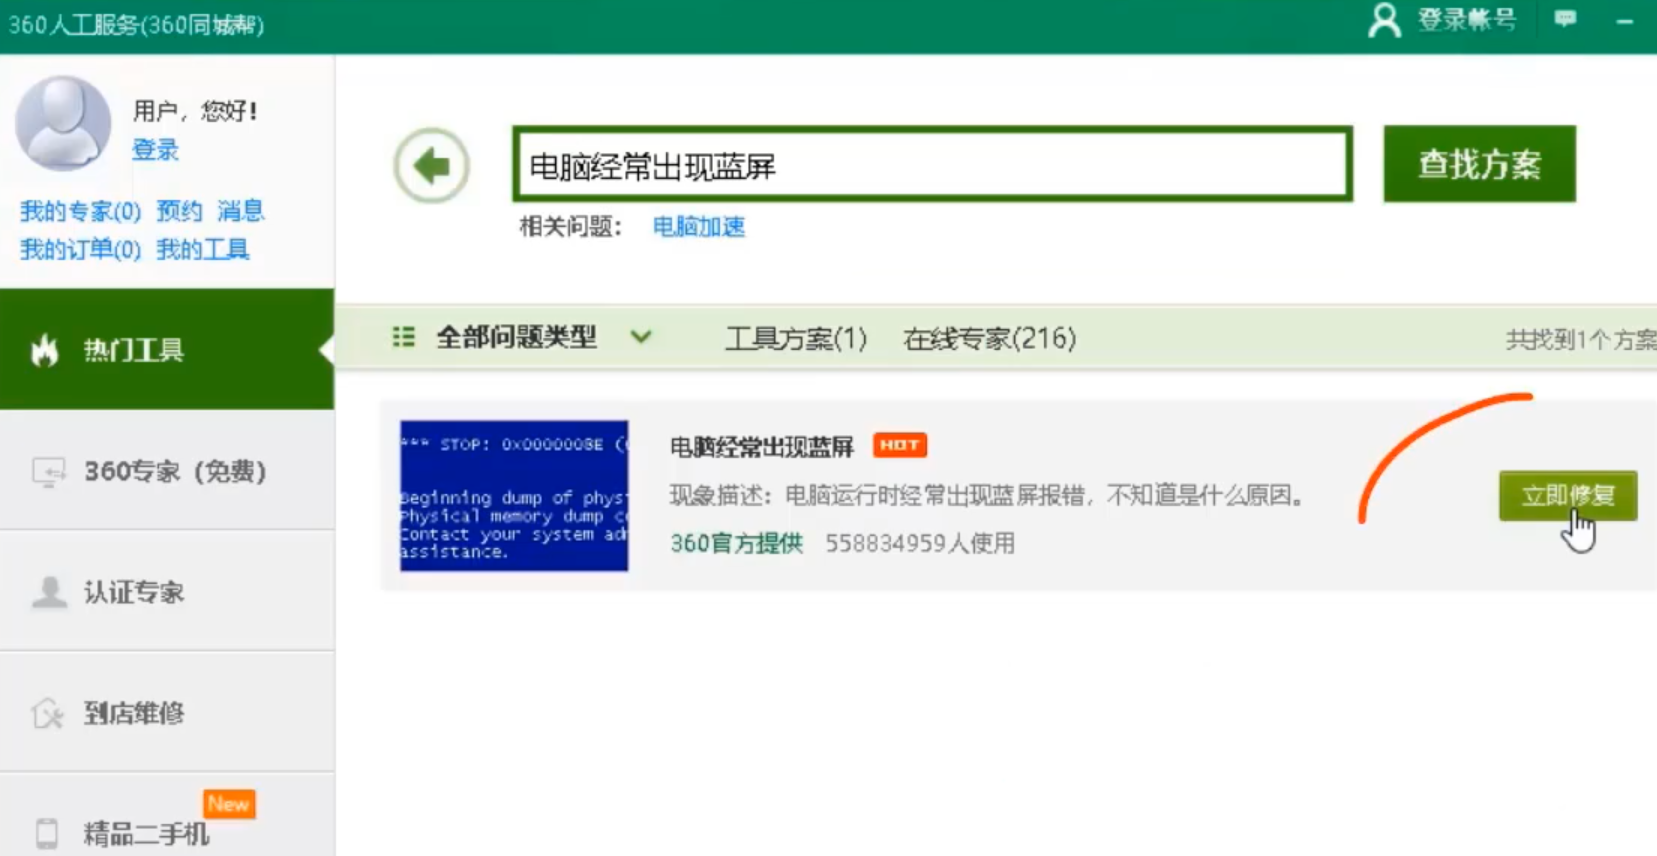Click the repair icon beside 到店维修
The height and width of the screenshot is (856, 1657).
click(x=47, y=713)
